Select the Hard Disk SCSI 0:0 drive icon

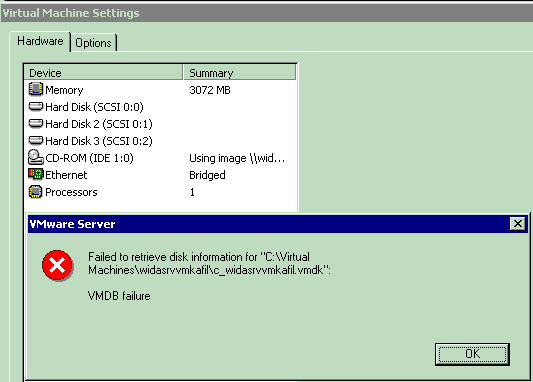(x=35, y=106)
